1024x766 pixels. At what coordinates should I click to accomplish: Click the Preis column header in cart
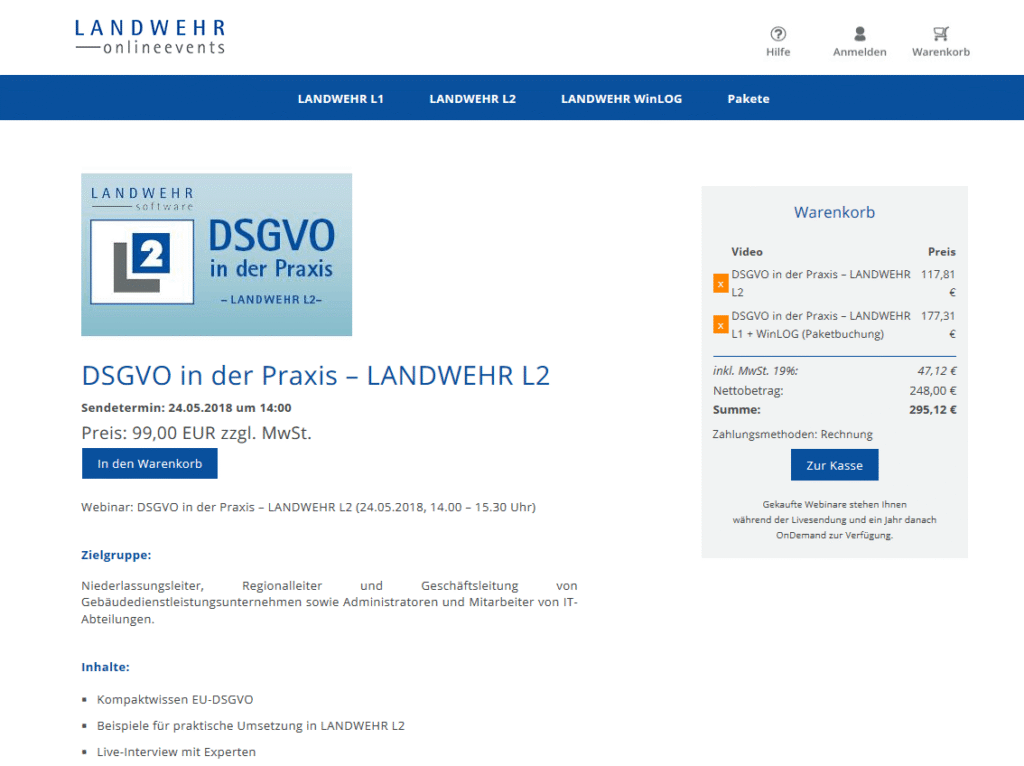point(941,251)
